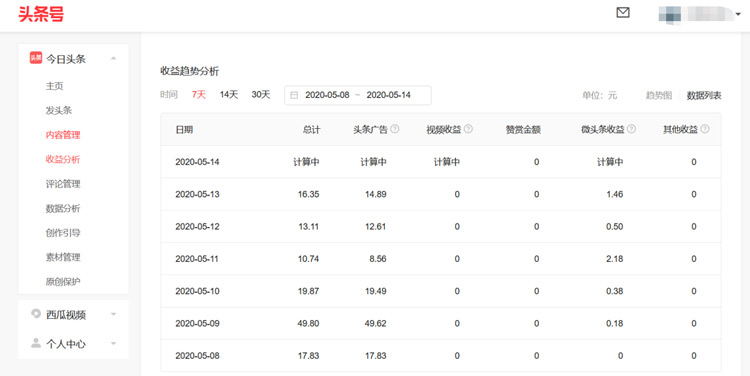Viewport: 750px width, 376px height.
Task: Click ad revenue value 19.49
Action: pyautogui.click(x=375, y=291)
